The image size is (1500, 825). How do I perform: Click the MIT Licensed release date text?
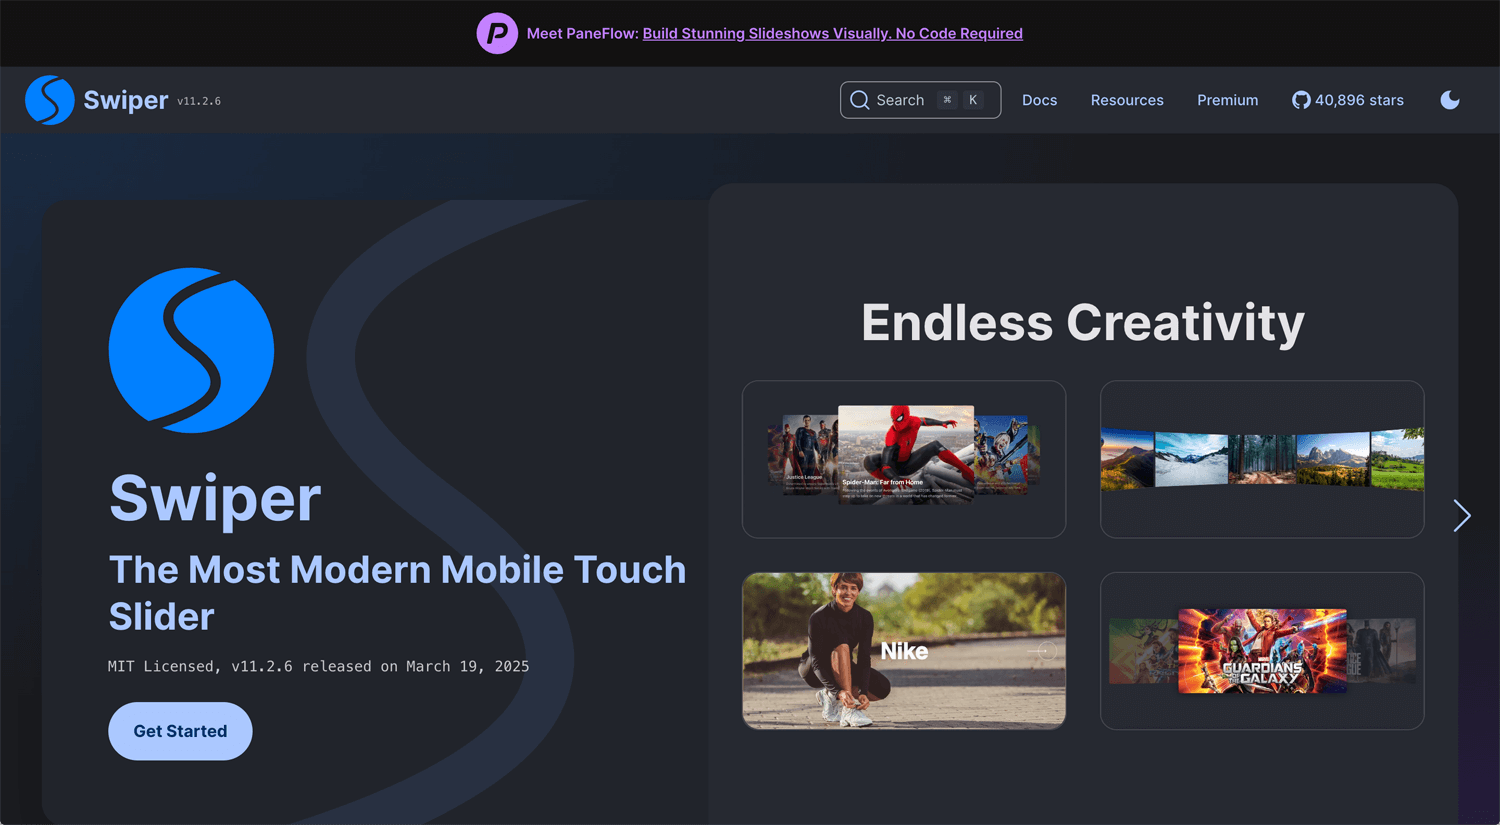tap(319, 666)
